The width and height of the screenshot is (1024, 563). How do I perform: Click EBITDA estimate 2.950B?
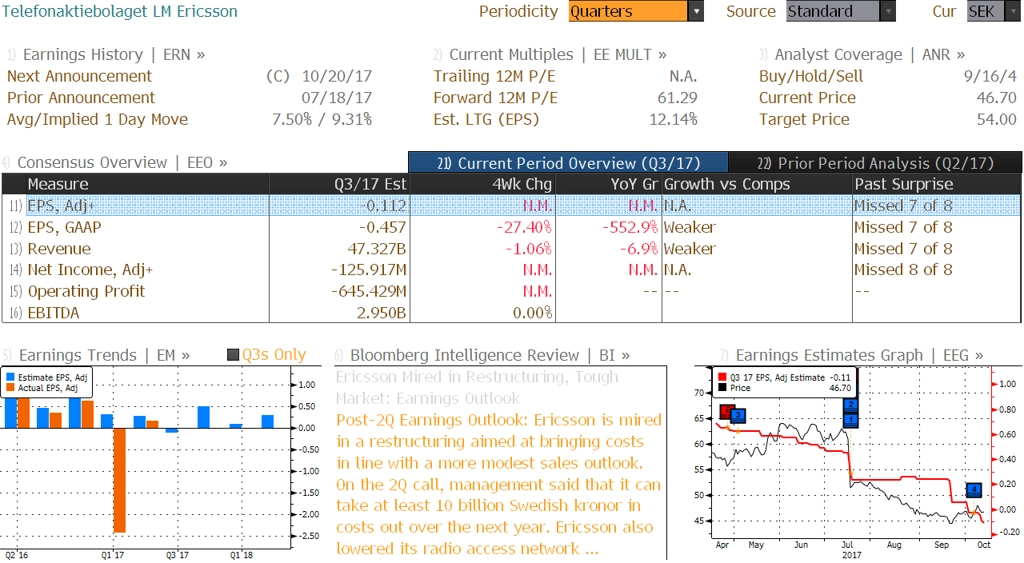coord(381,313)
